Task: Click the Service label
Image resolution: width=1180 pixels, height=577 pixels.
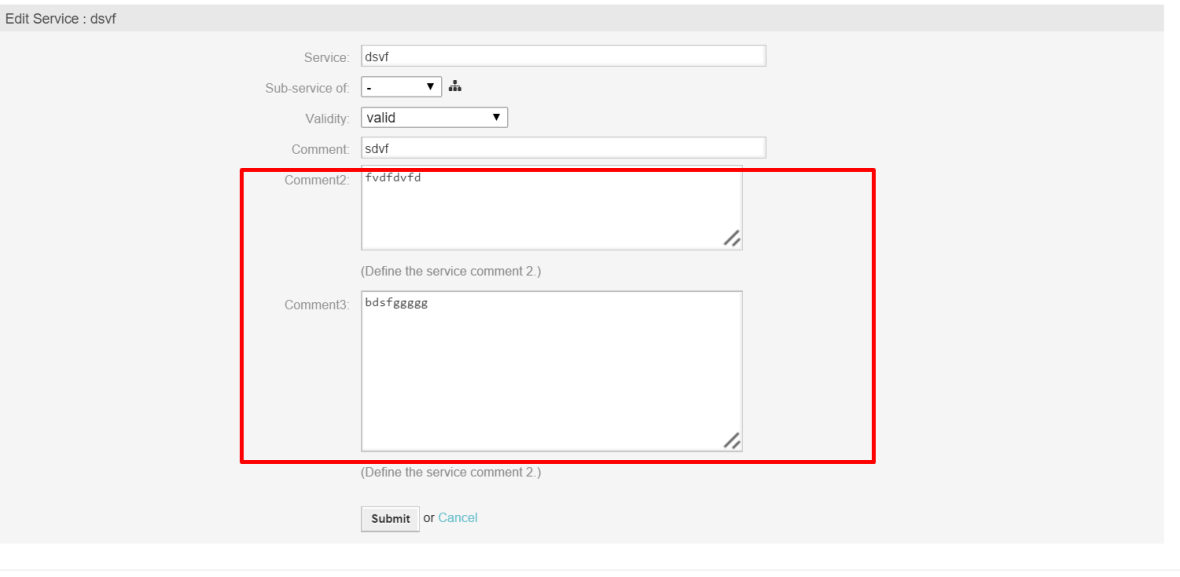Action: click(329, 56)
